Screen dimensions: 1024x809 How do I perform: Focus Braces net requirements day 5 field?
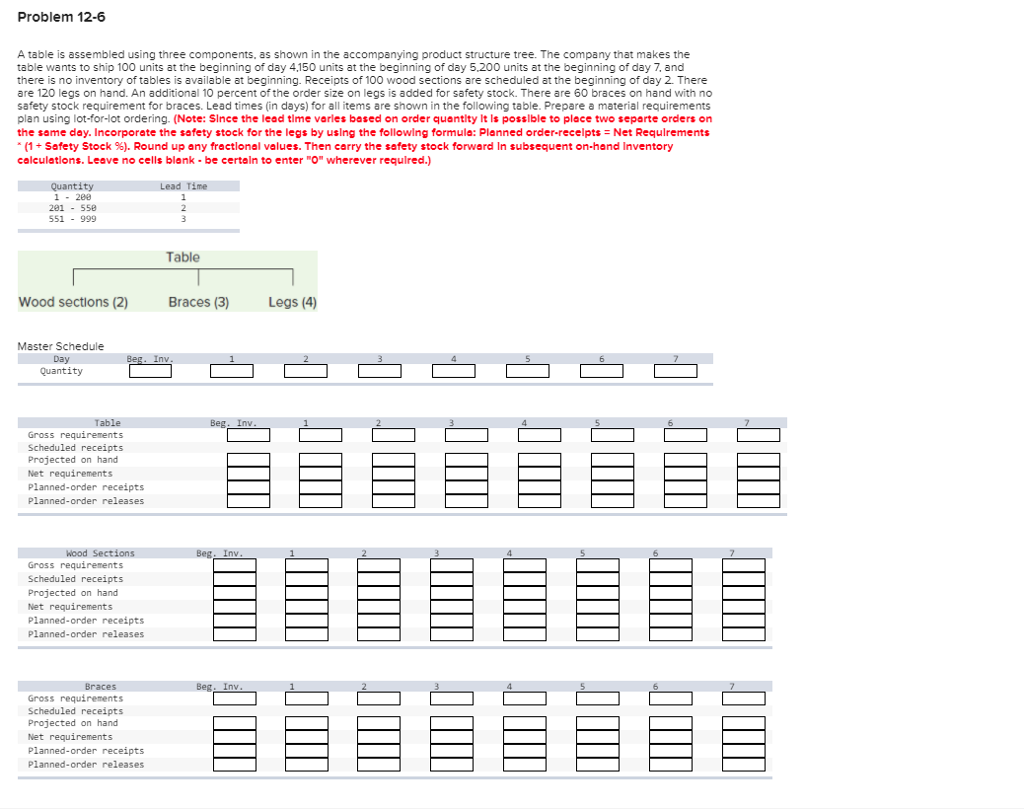tap(598, 737)
